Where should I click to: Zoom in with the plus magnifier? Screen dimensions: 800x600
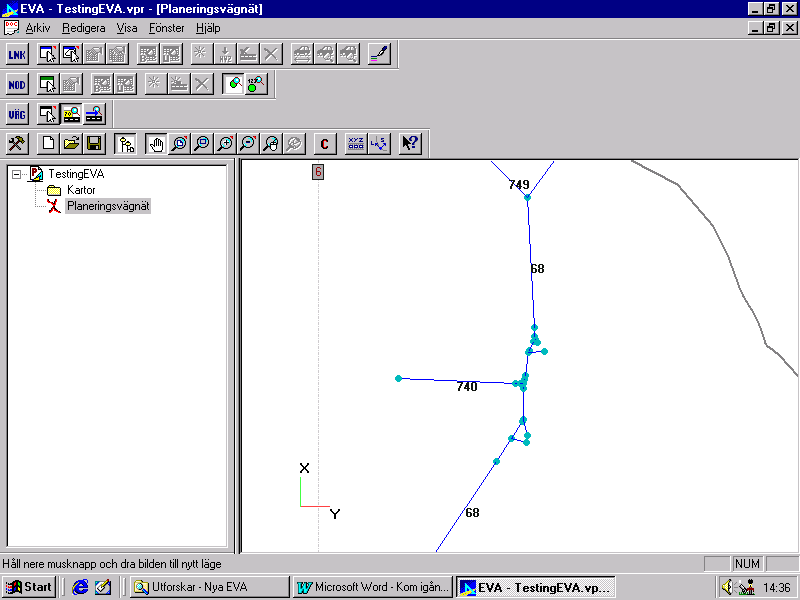pos(225,144)
